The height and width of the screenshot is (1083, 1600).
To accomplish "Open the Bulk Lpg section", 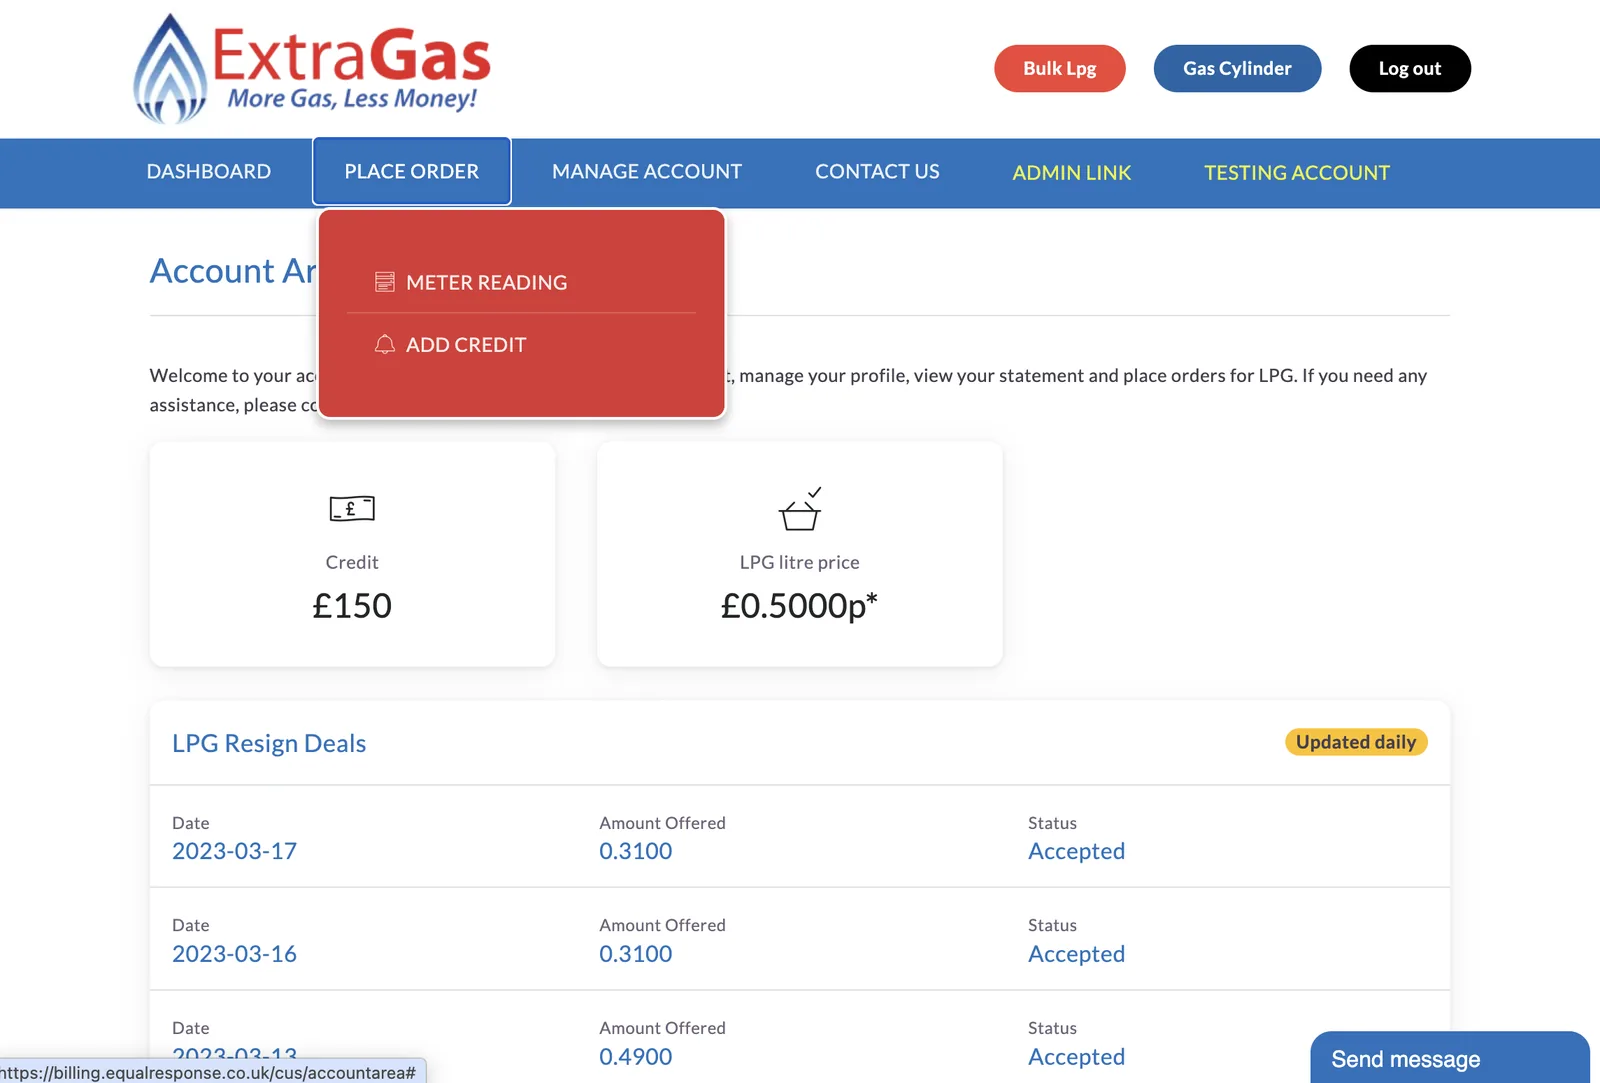I will point(1060,68).
